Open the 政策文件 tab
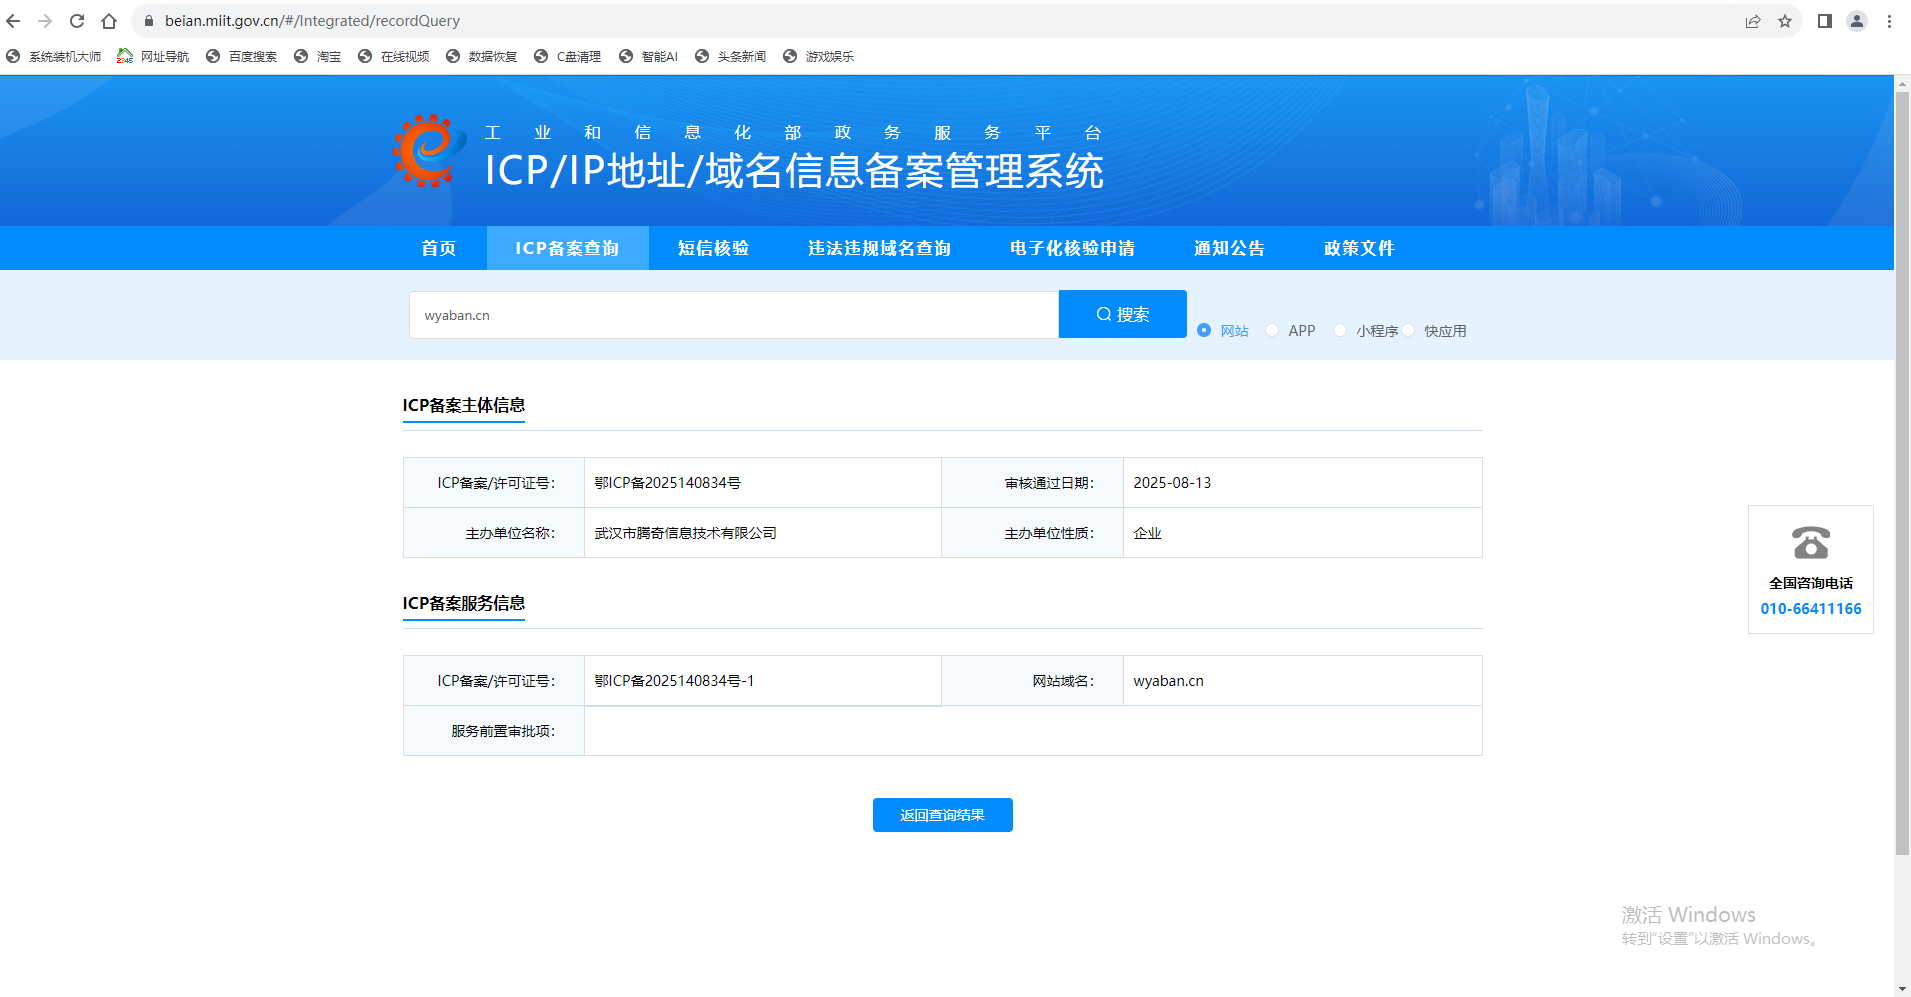This screenshot has width=1911, height=997. 1359,248
